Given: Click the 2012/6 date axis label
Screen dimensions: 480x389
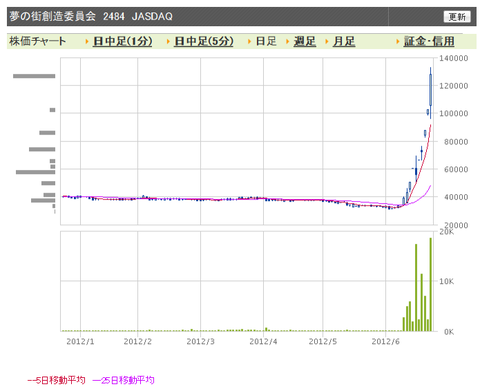Looking at the screenshot, I should 386,341.
